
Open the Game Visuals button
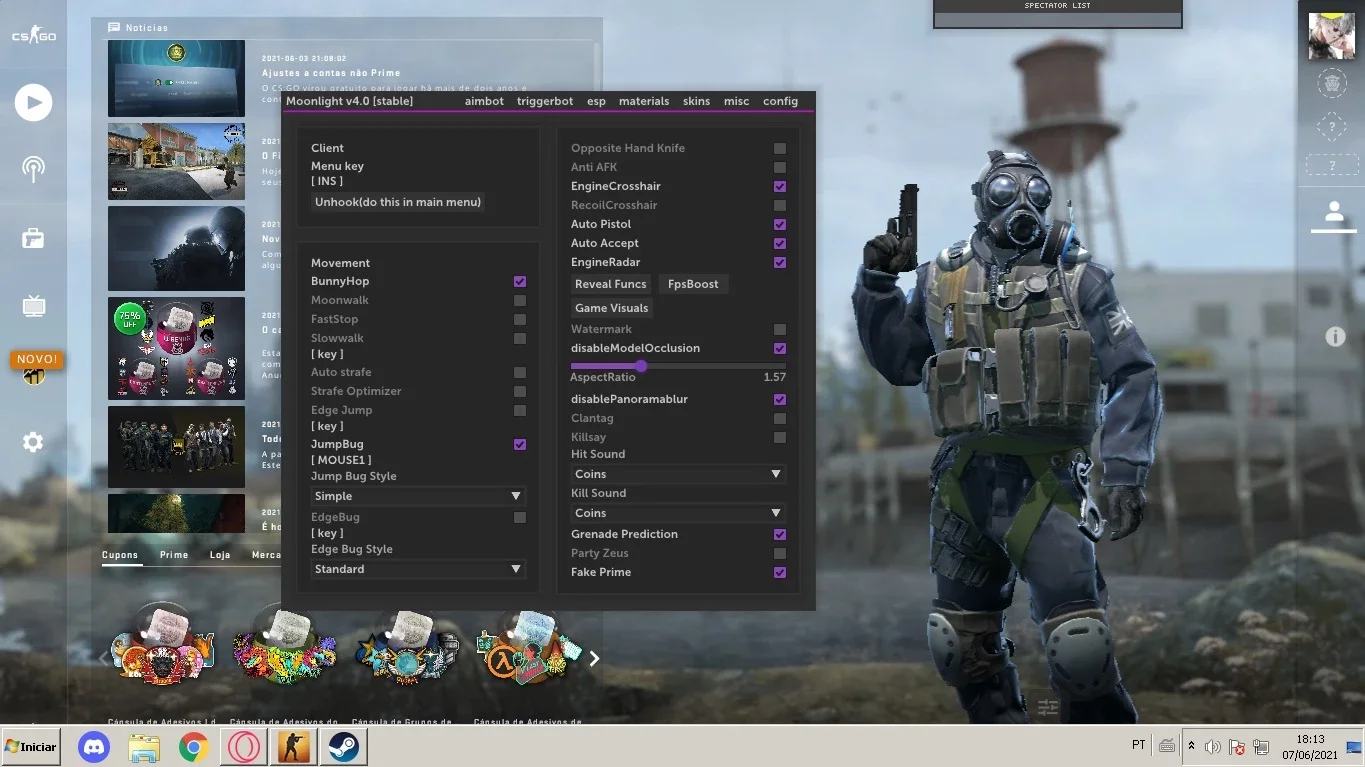(612, 308)
